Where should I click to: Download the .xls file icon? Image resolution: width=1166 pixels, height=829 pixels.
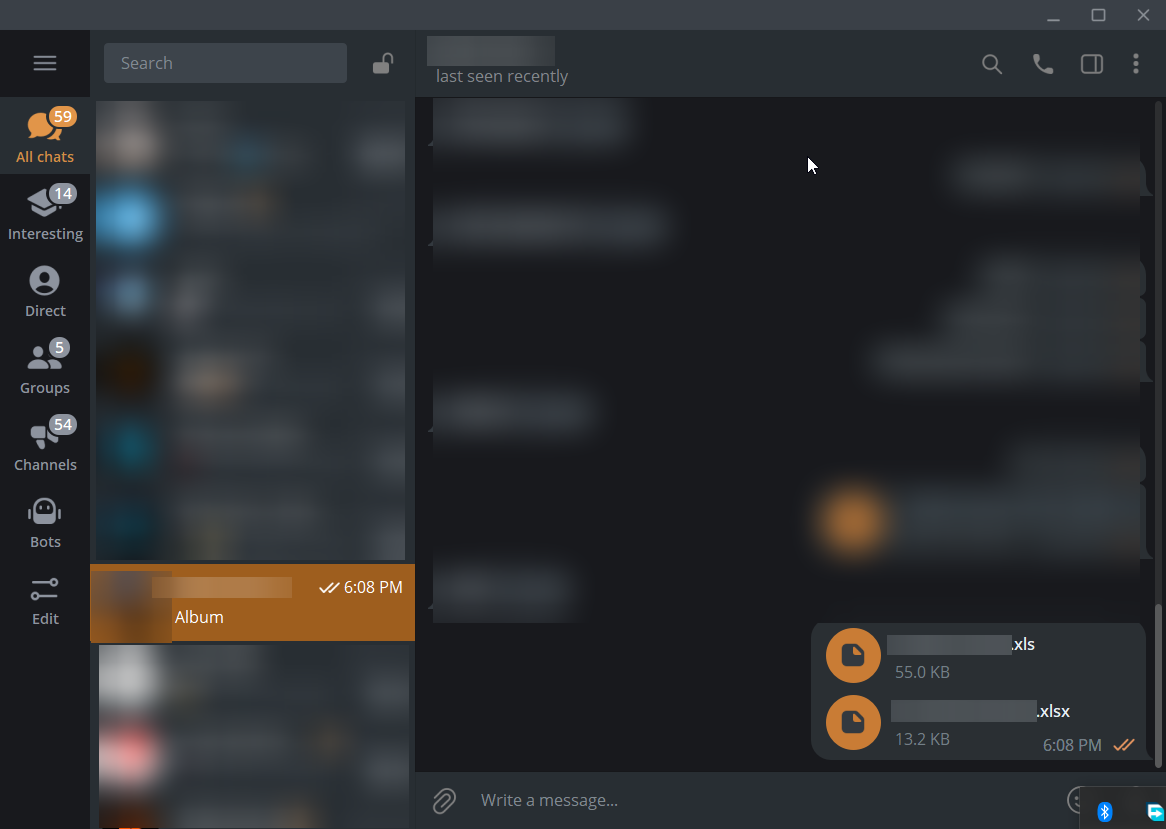coord(853,655)
